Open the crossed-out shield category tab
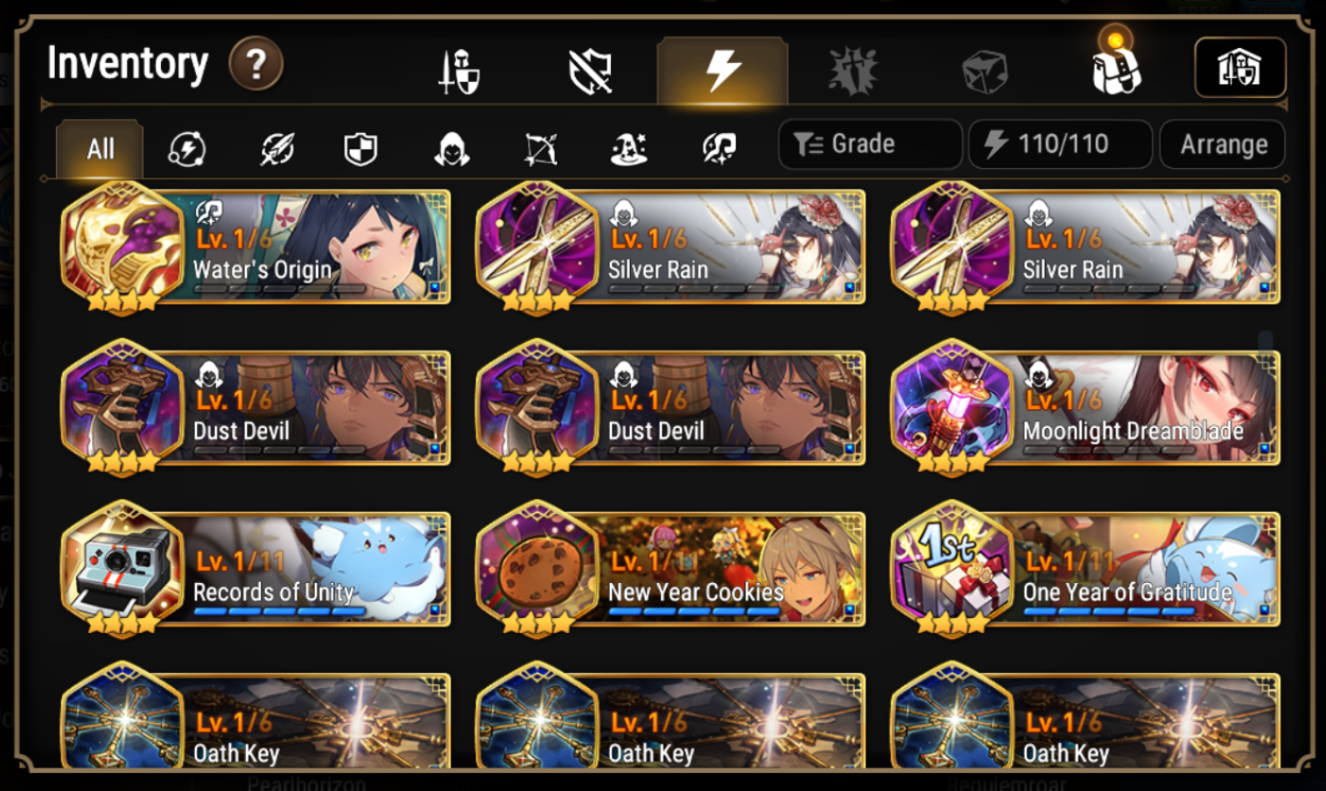This screenshot has height=791, width=1326. click(x=590, y=72)
